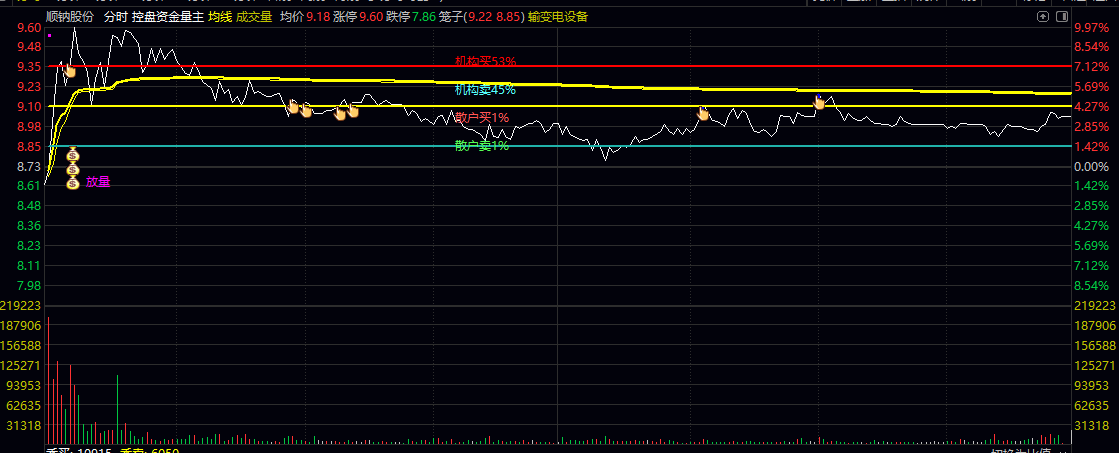
Task: Click the 散户买1% label
Action: 482,118
